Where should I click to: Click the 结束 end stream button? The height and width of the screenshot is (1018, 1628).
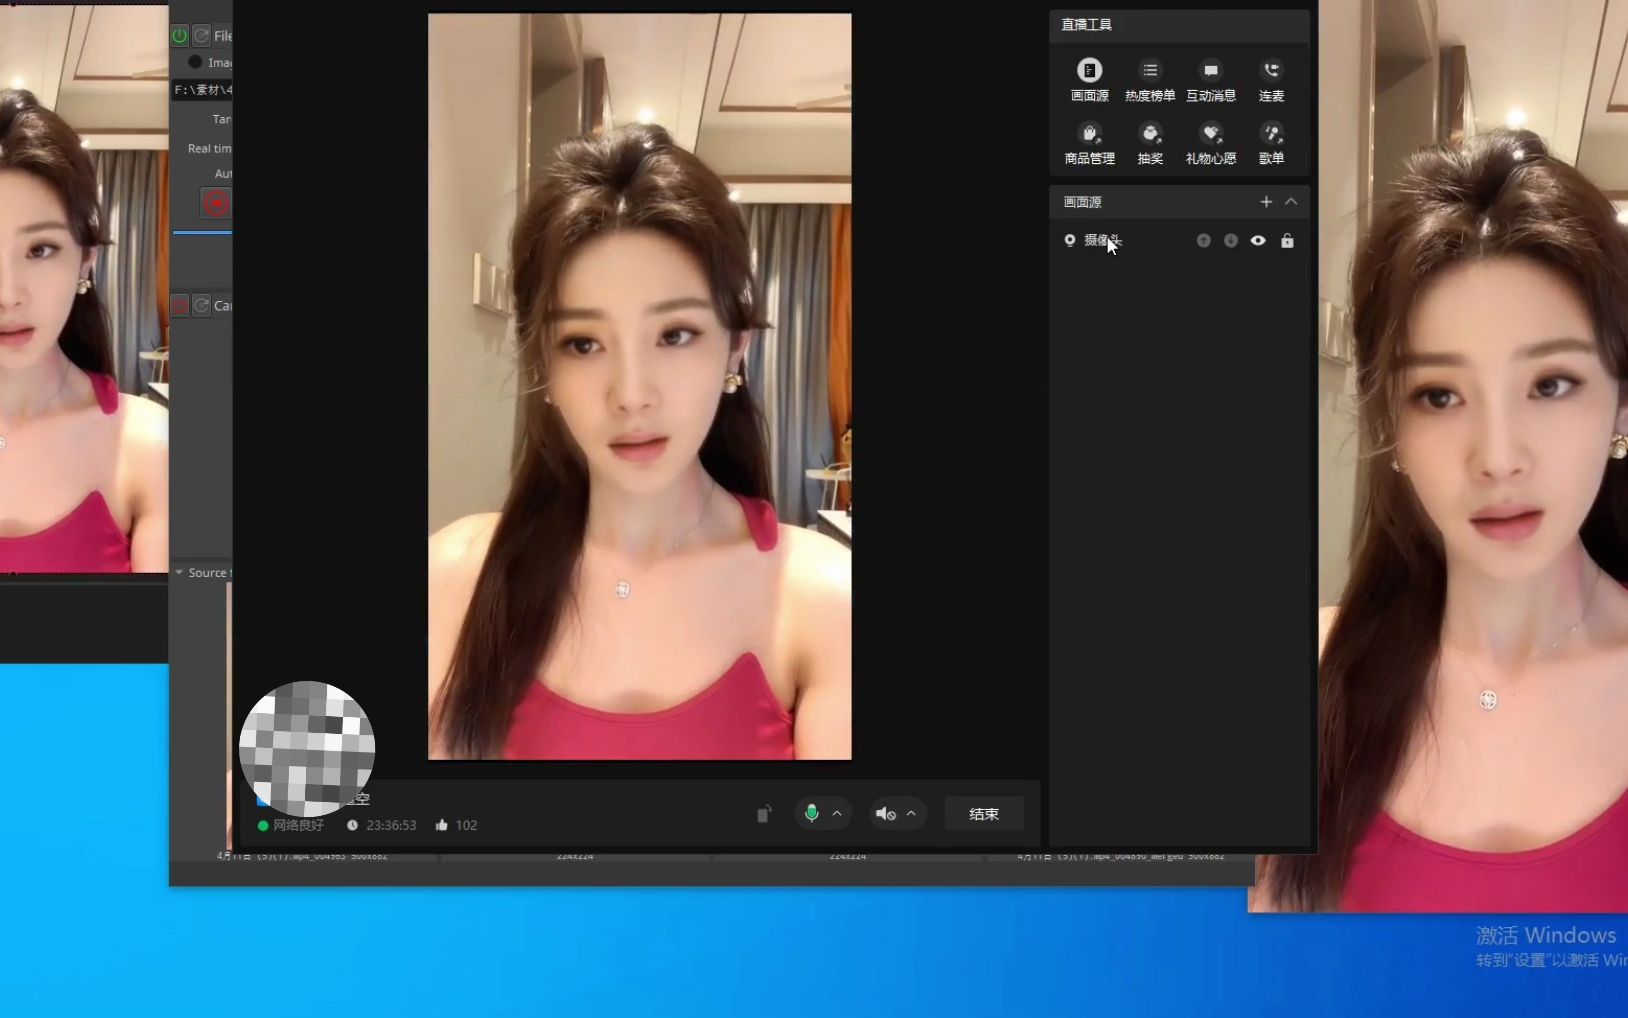pos(984,814)
